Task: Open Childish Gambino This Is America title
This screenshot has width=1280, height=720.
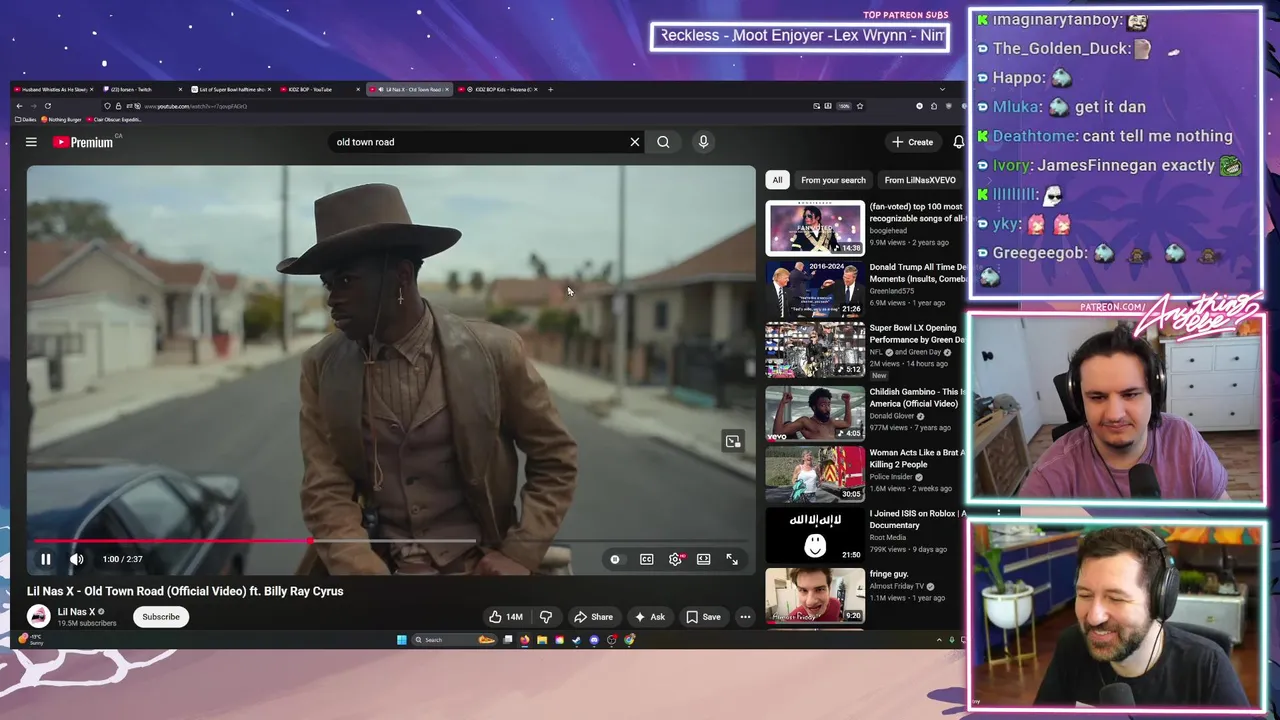Action: point(917,398)
